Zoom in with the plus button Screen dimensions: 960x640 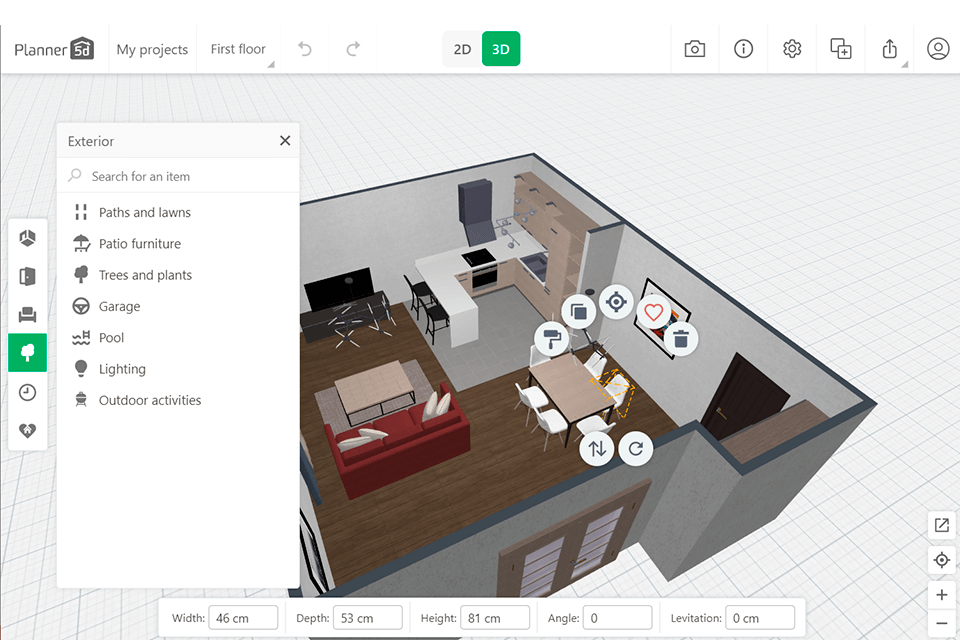point(942,595)
